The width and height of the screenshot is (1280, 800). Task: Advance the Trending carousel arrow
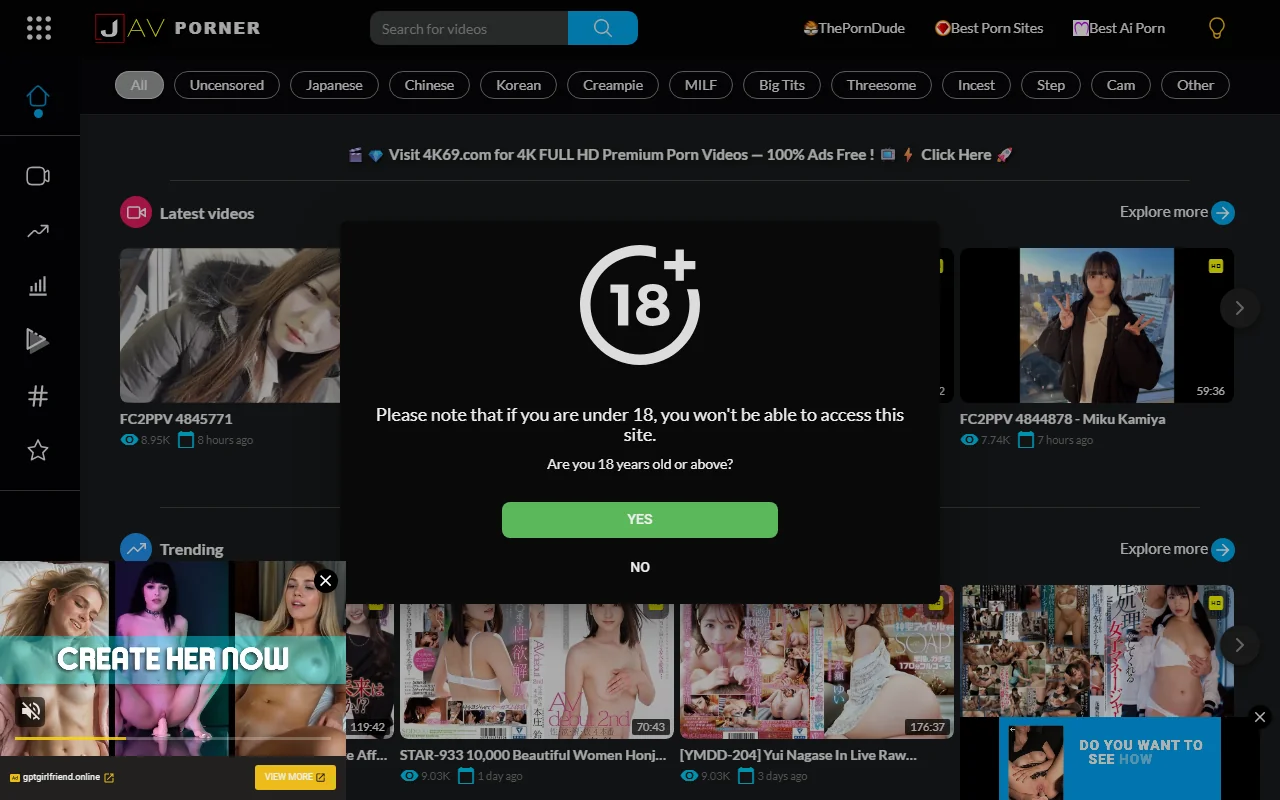[1239, 645]
